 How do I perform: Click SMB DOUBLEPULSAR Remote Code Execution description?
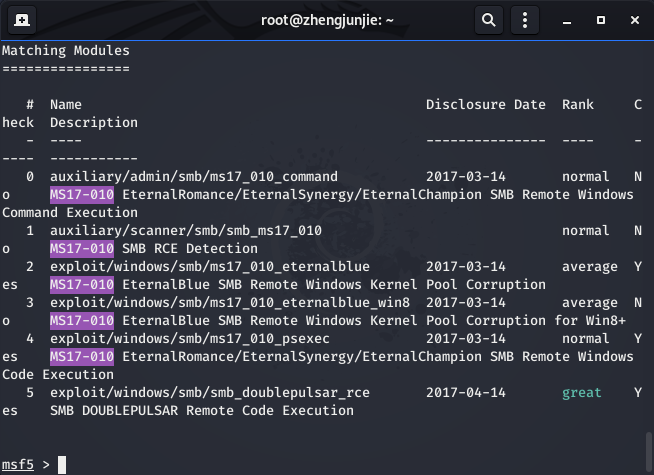tap(202, 411)
